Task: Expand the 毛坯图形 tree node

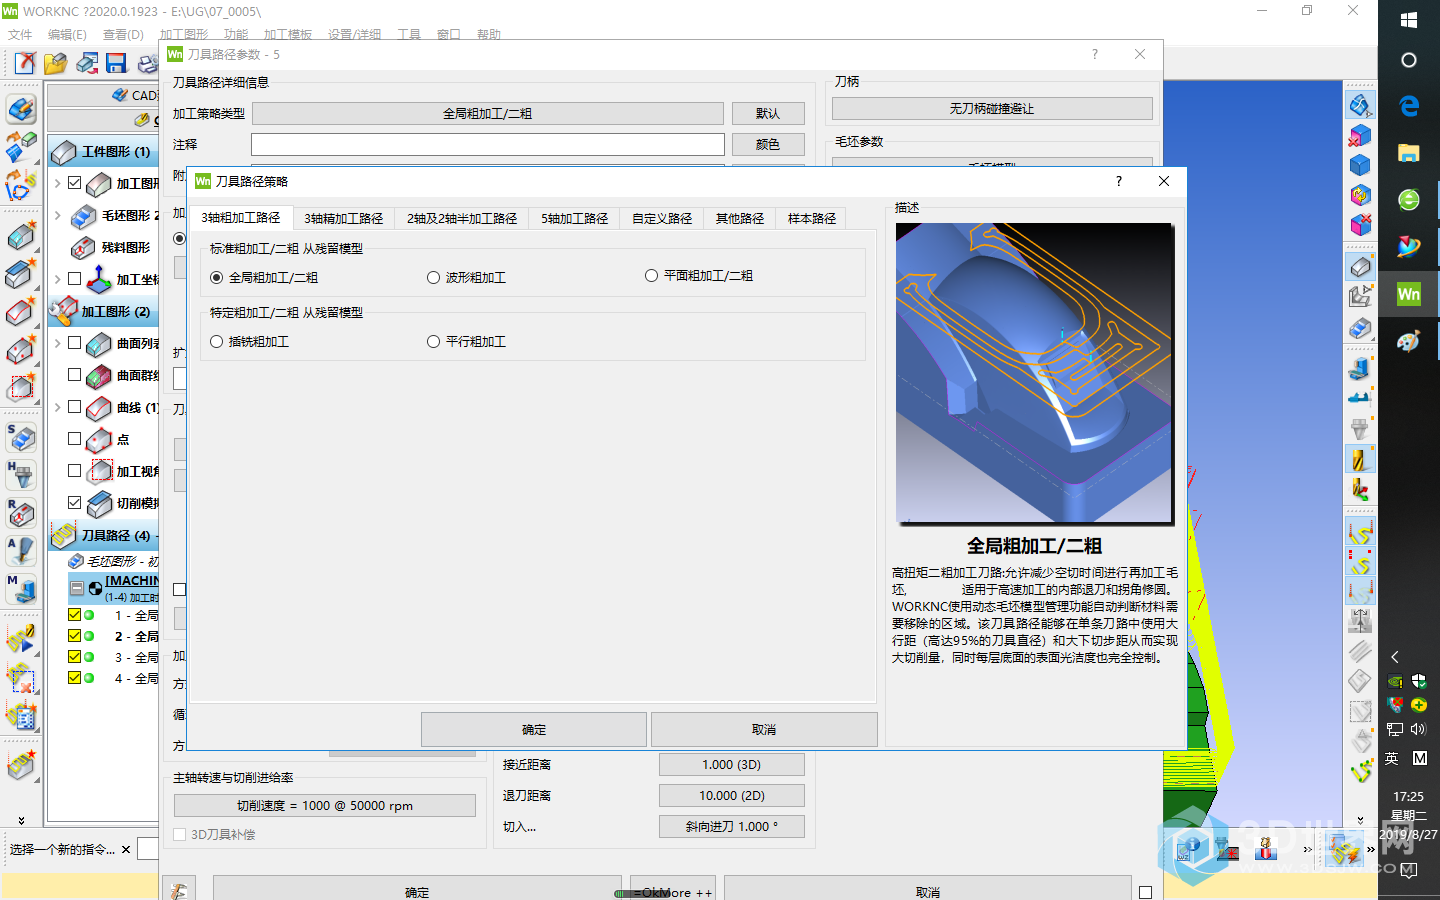Action: coord(58,215)
